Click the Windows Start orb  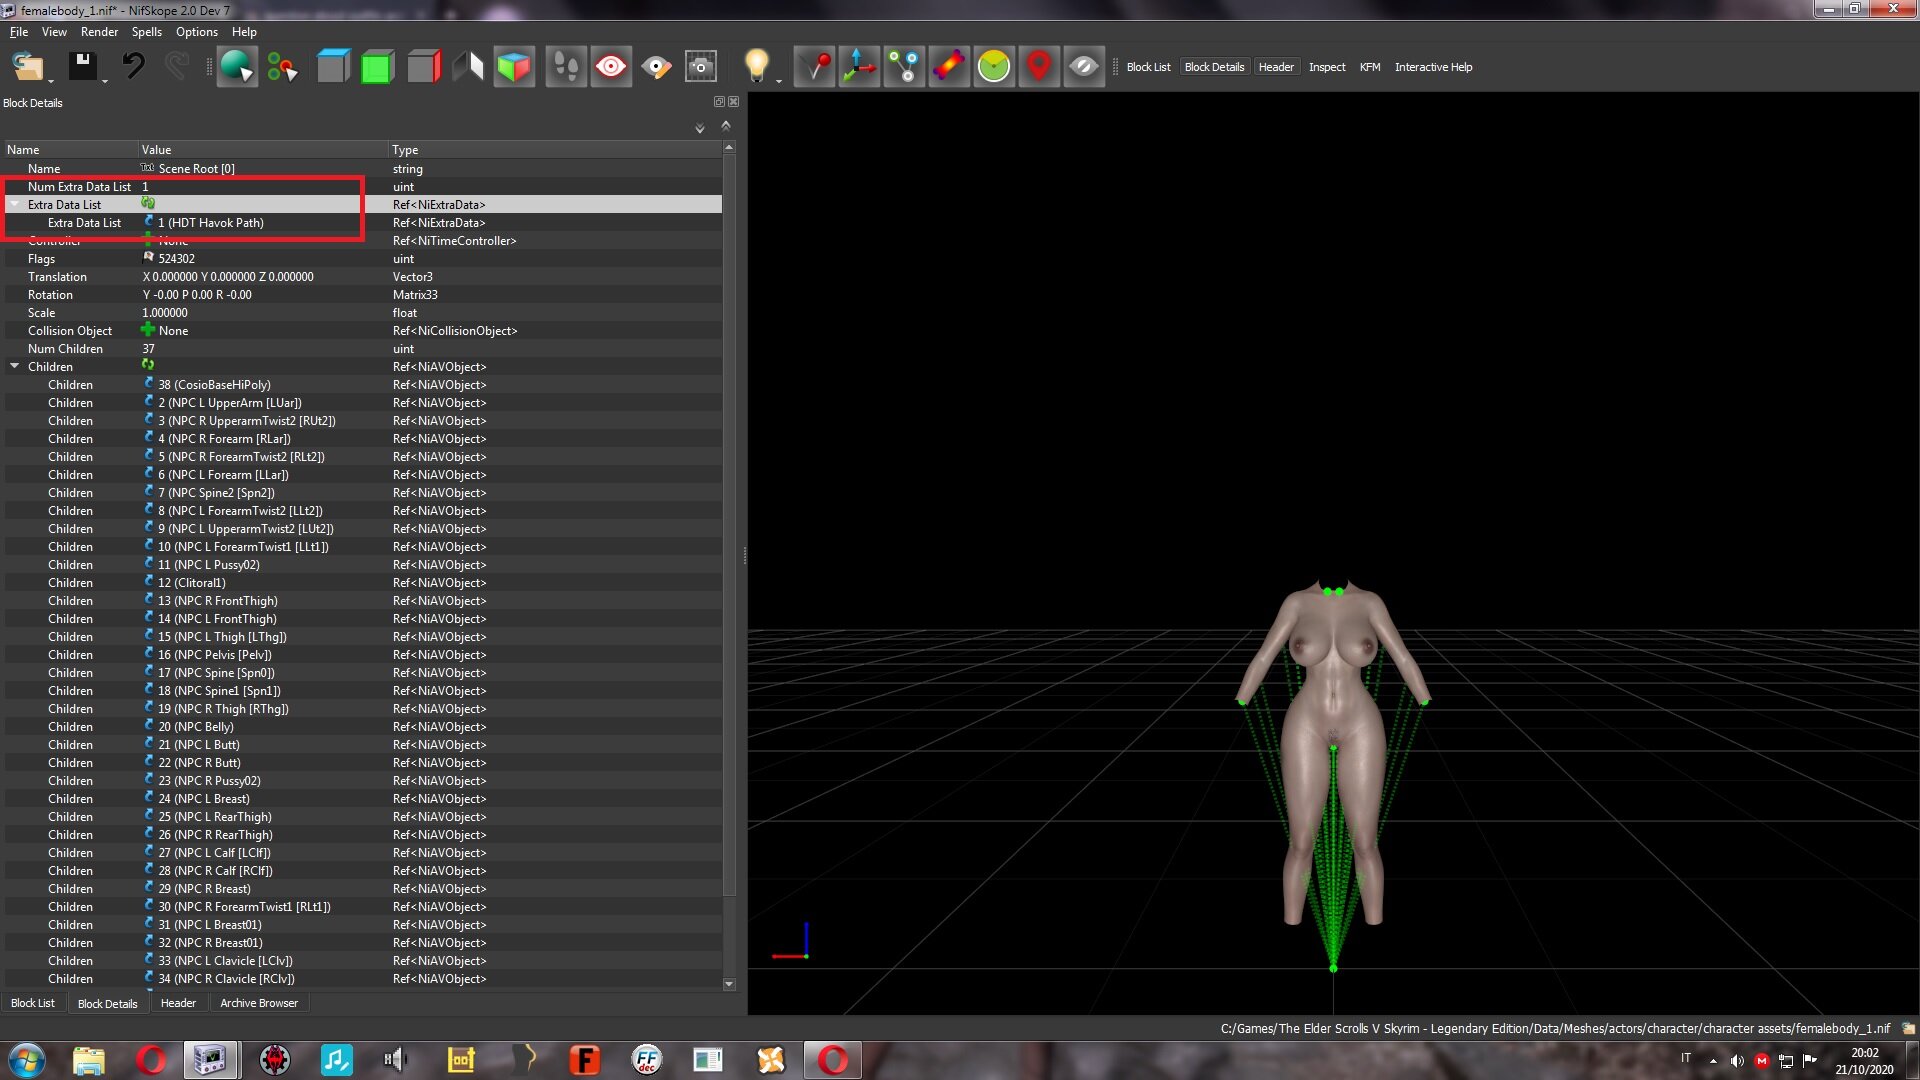27,1060
